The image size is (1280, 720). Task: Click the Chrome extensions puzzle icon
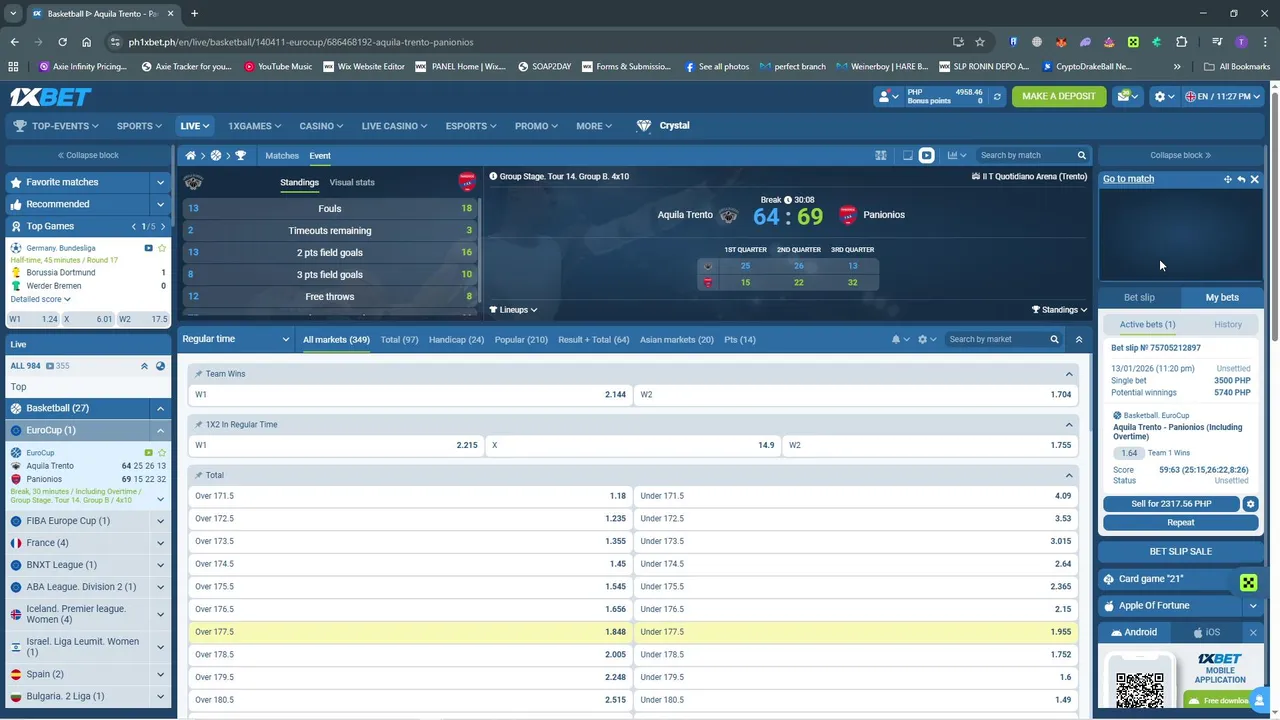coord(1181,42)
